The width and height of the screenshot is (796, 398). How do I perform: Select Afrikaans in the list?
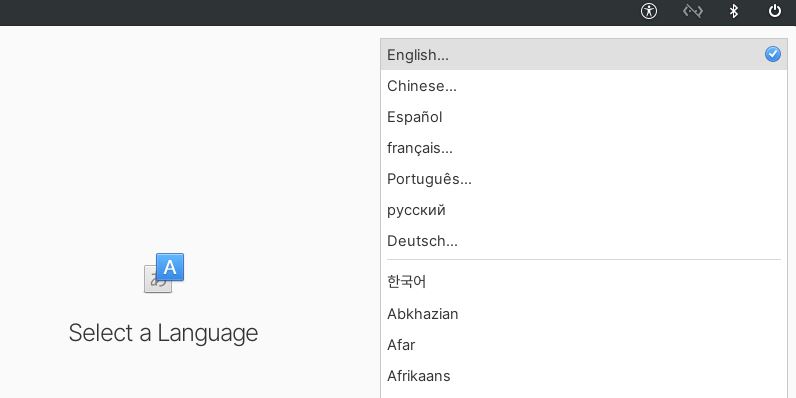[584, 376]
